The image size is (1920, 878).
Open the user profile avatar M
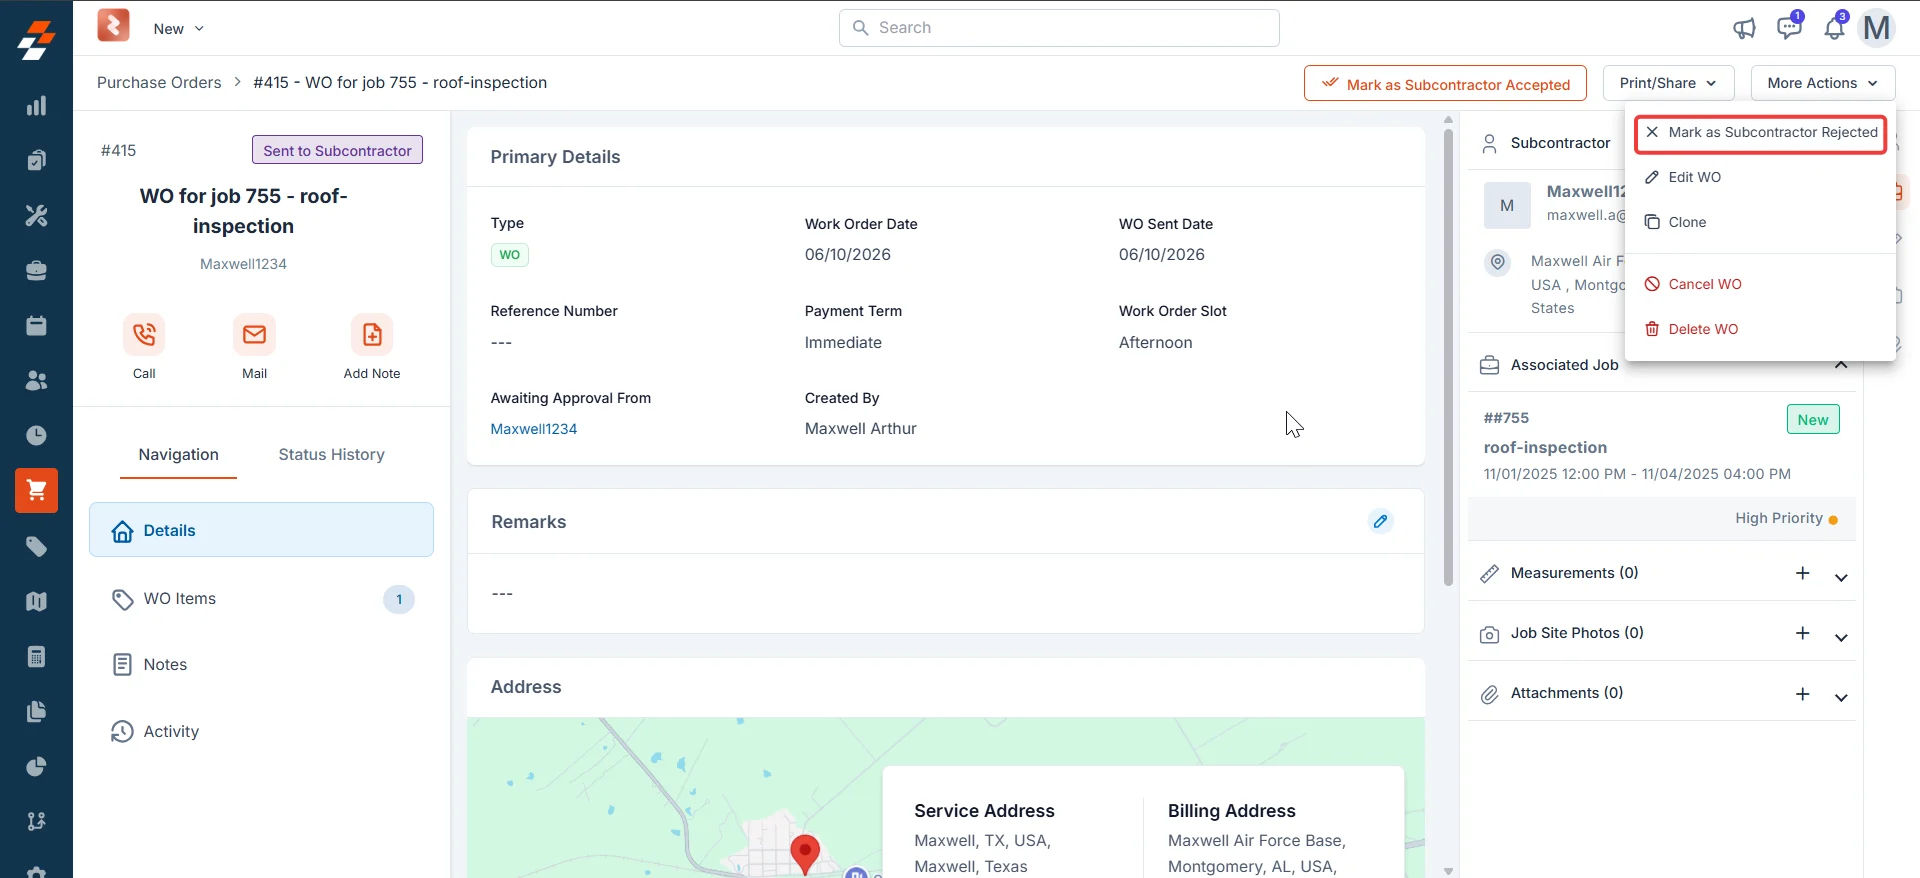[1877, 28]
